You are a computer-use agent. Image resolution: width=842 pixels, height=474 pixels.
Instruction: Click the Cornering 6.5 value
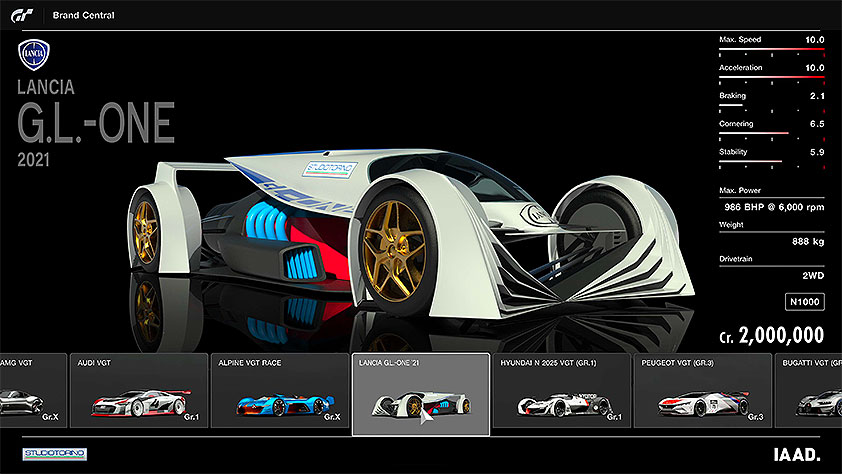point(817,124)
